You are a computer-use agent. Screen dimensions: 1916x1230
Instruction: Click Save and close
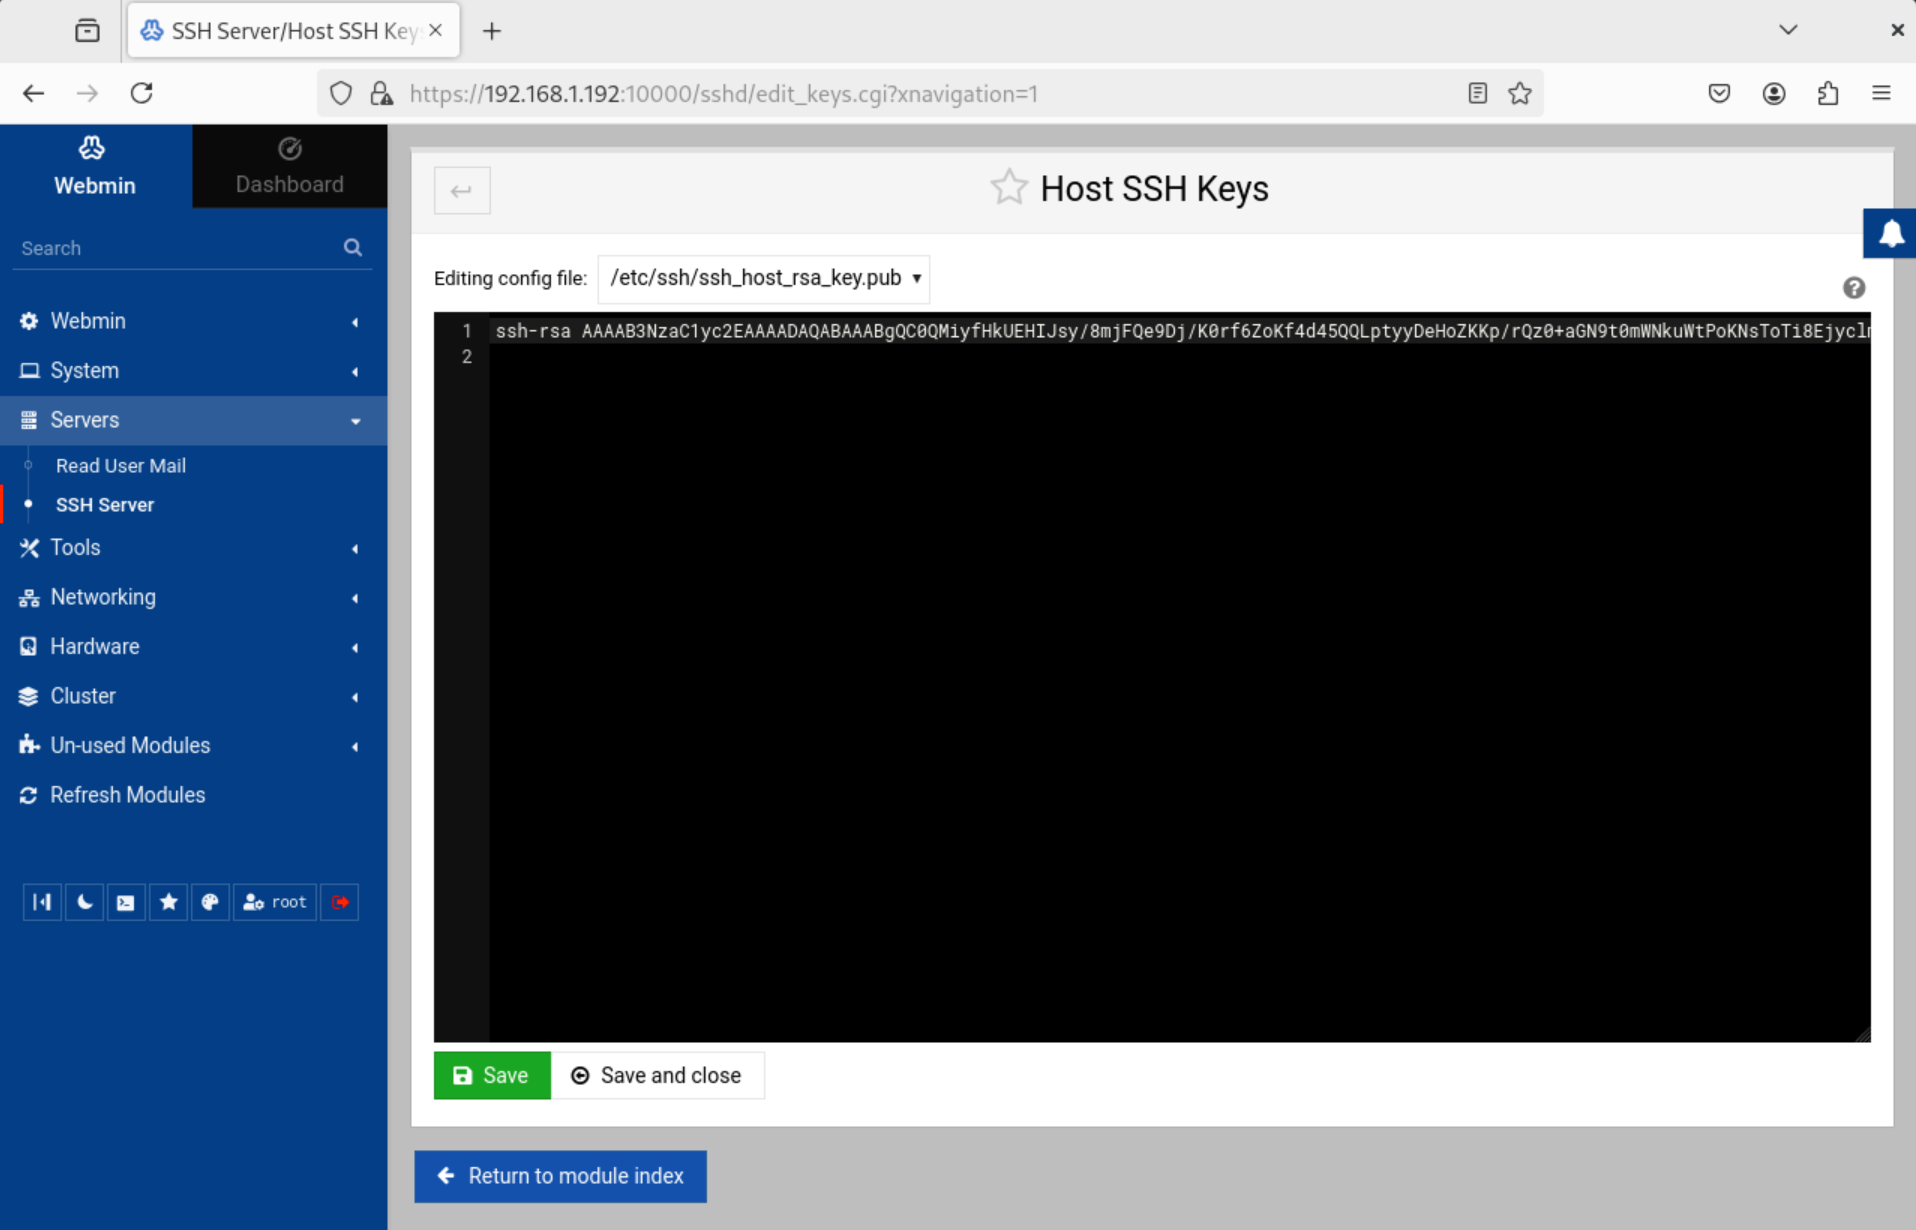(659, 1075)
